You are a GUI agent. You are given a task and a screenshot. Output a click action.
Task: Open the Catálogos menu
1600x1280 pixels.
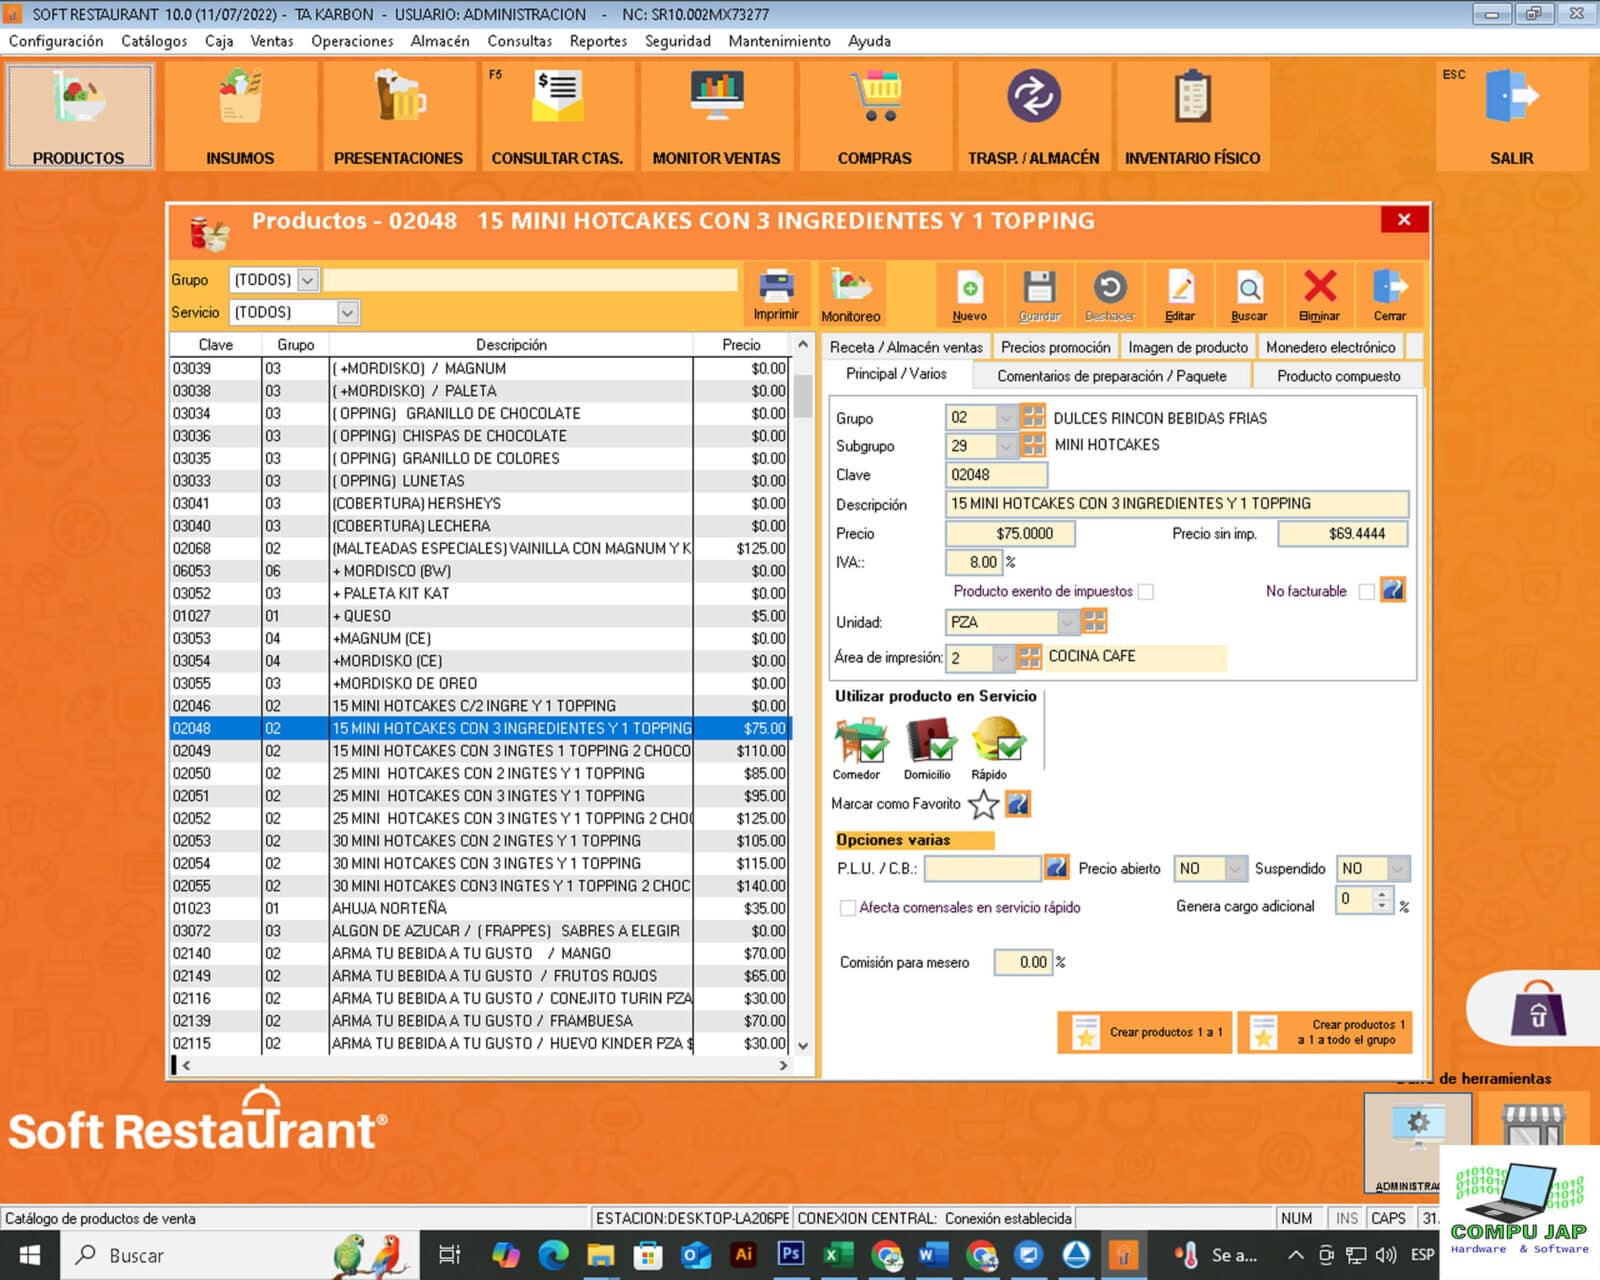(154, 41)
